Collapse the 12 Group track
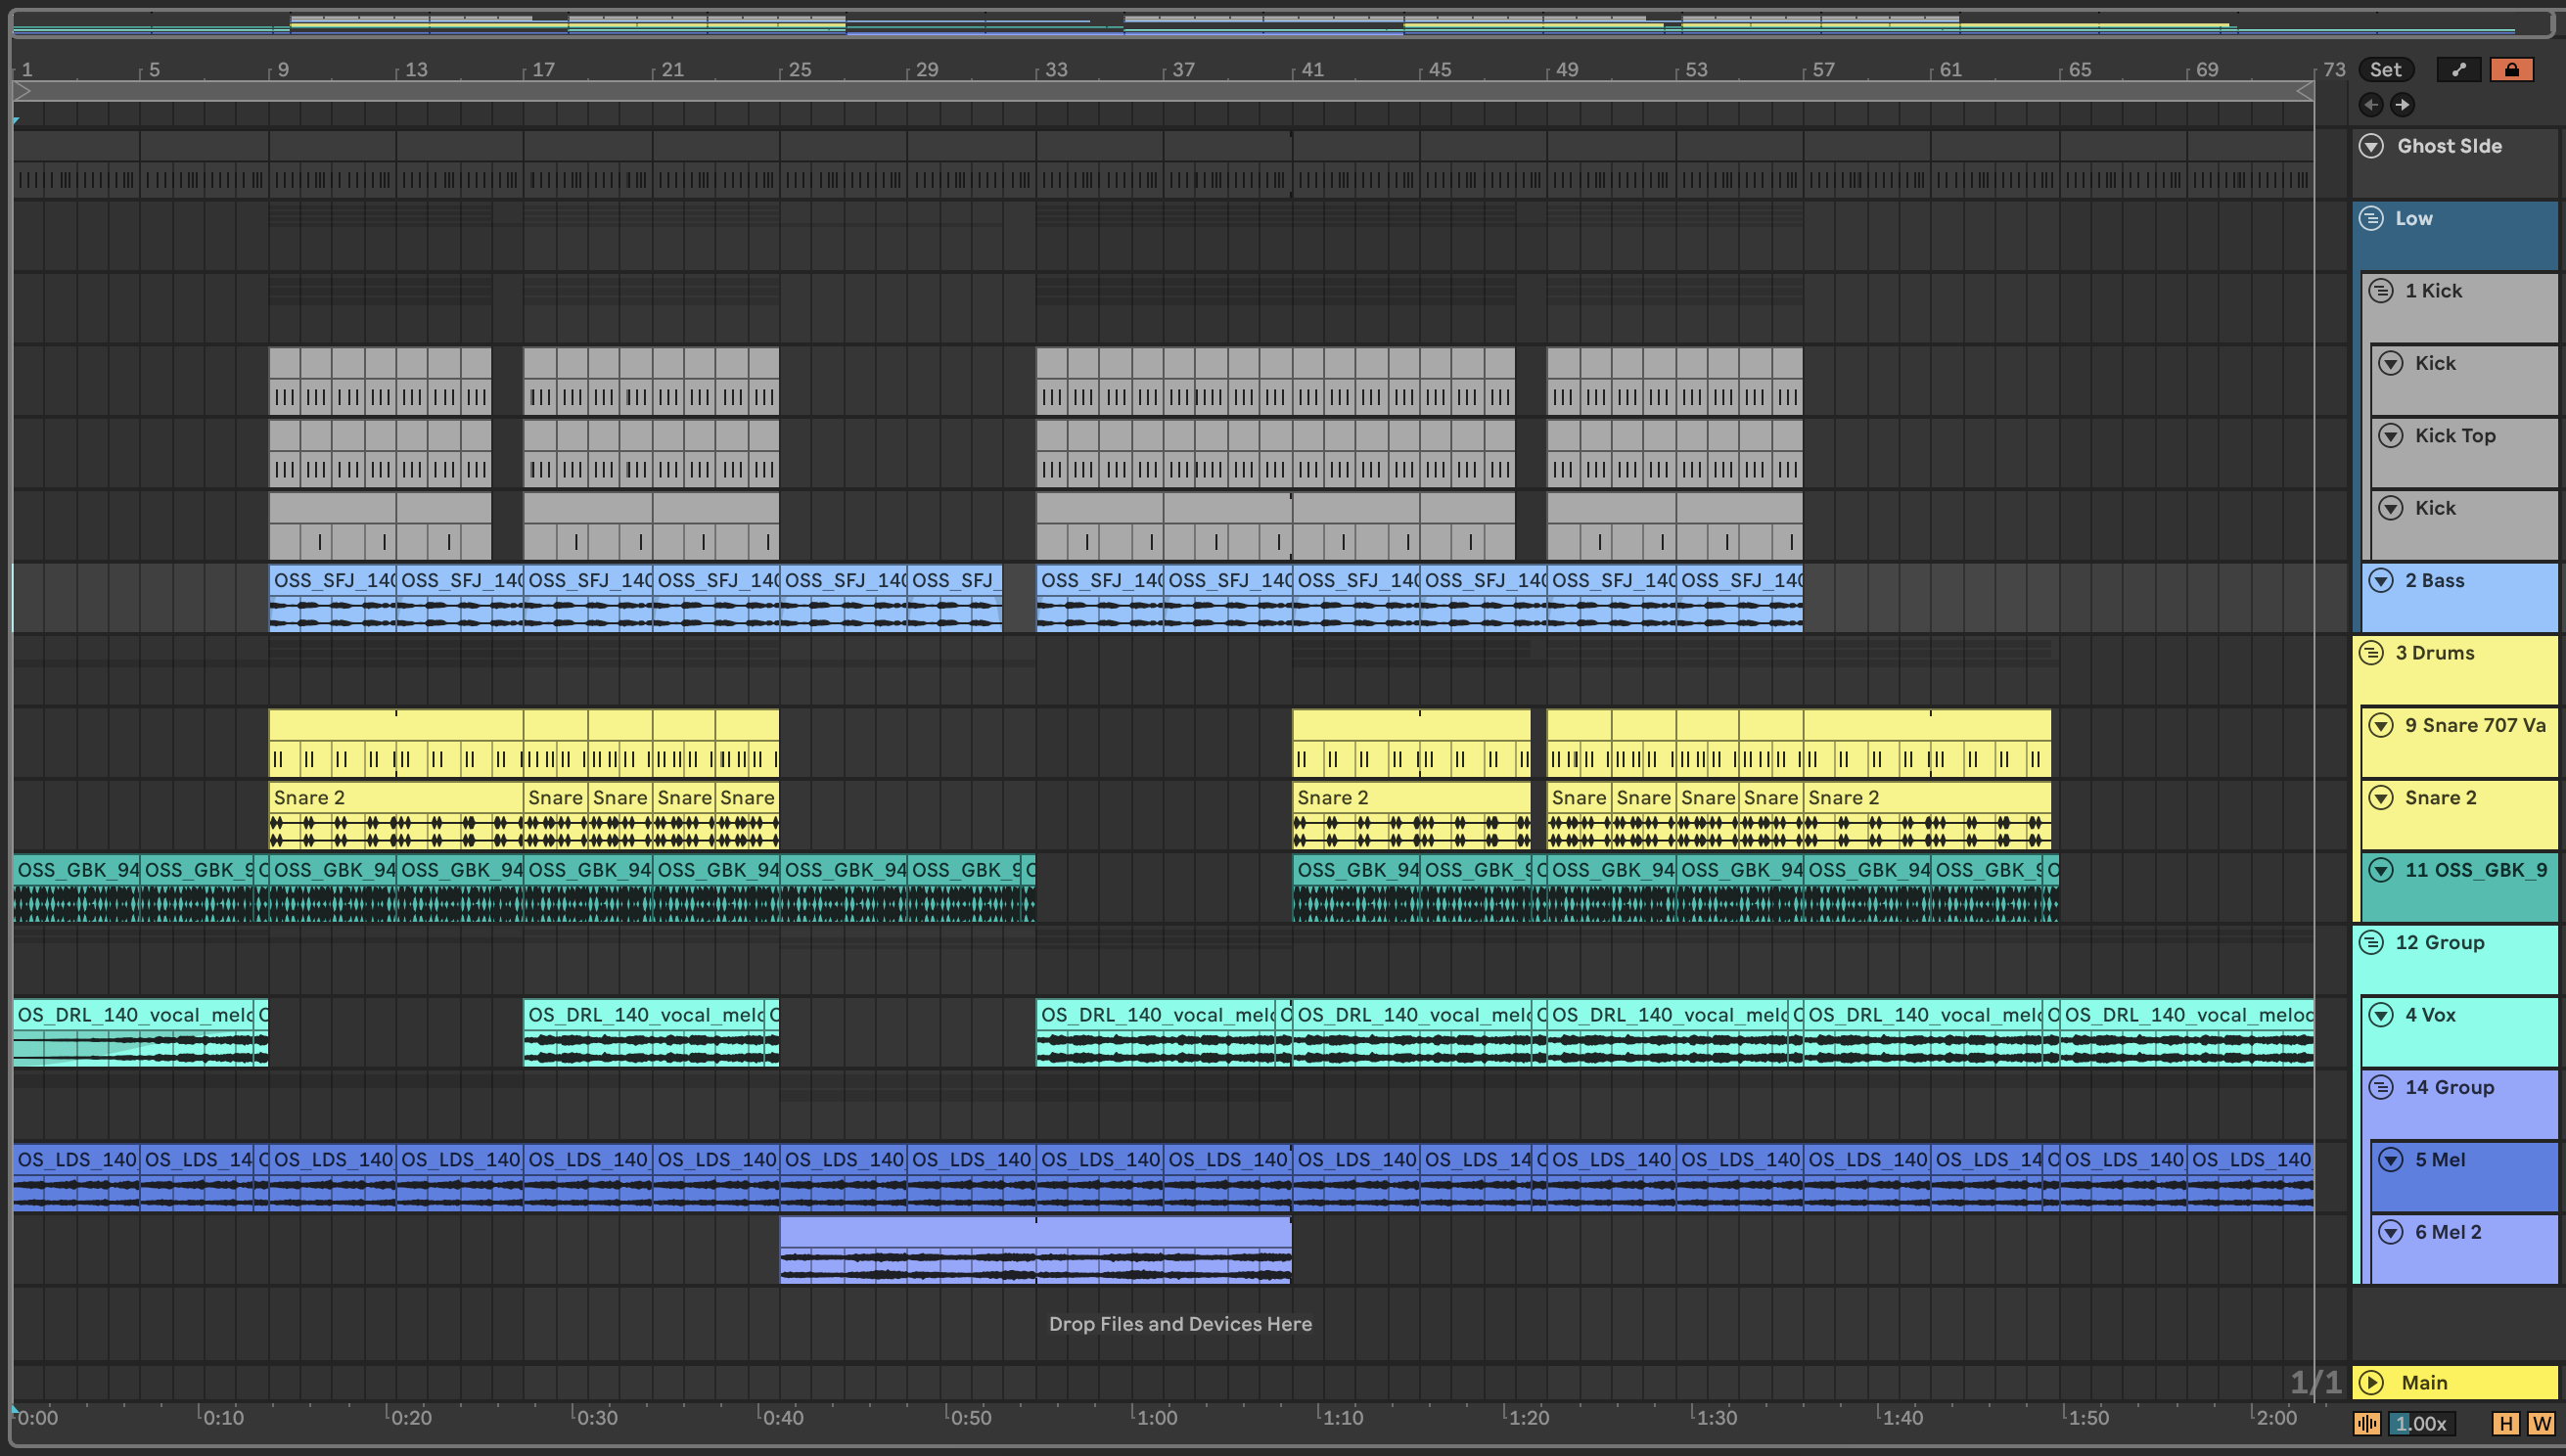 [2371, 942]
